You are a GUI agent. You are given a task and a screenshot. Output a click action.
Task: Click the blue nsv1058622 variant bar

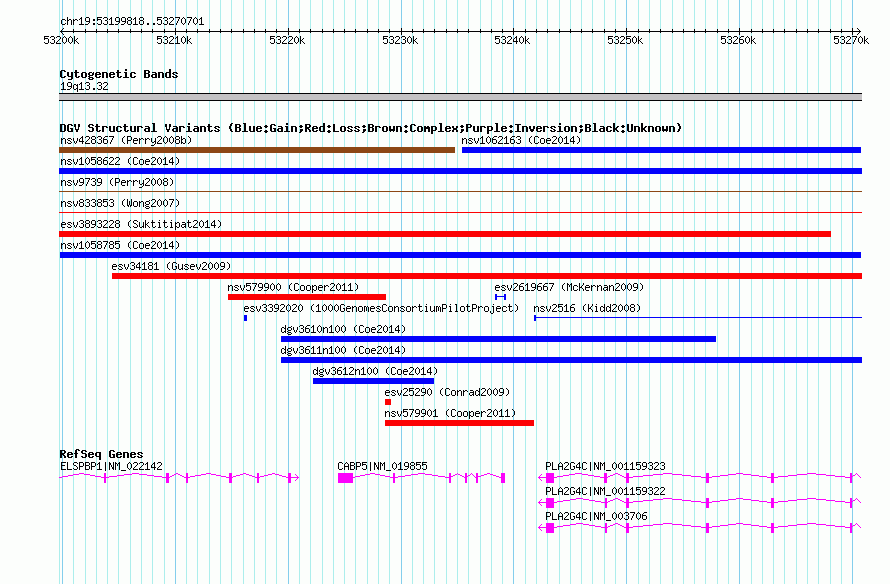click(460, 171)
